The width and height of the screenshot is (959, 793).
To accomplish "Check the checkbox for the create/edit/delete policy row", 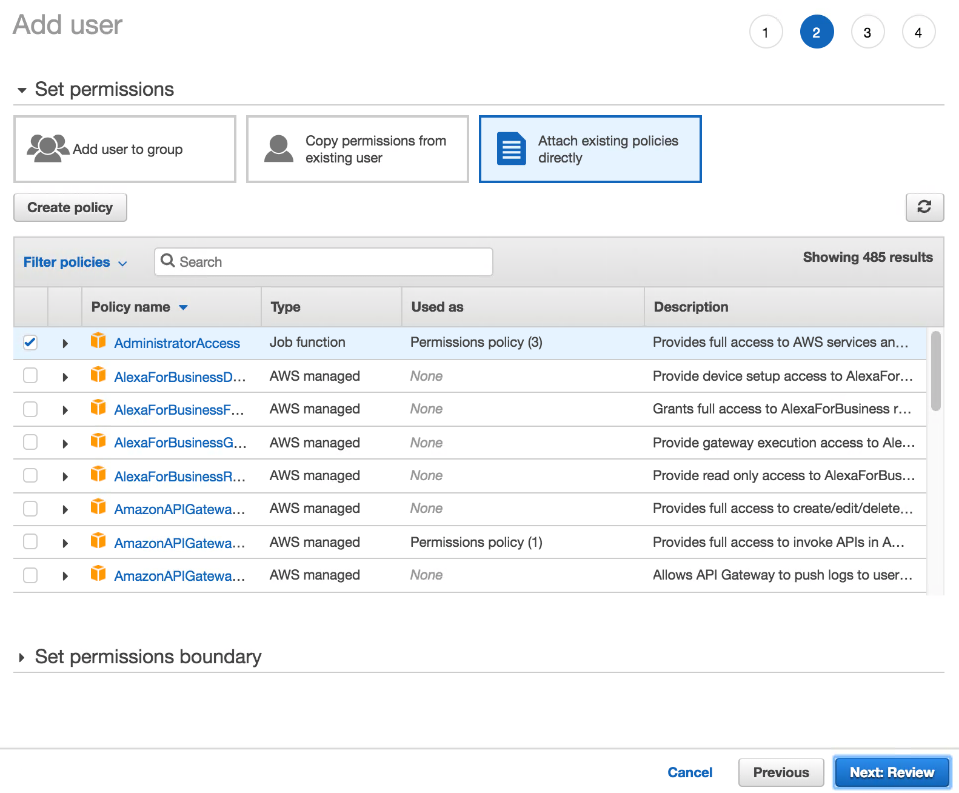I will click(30, 509).
